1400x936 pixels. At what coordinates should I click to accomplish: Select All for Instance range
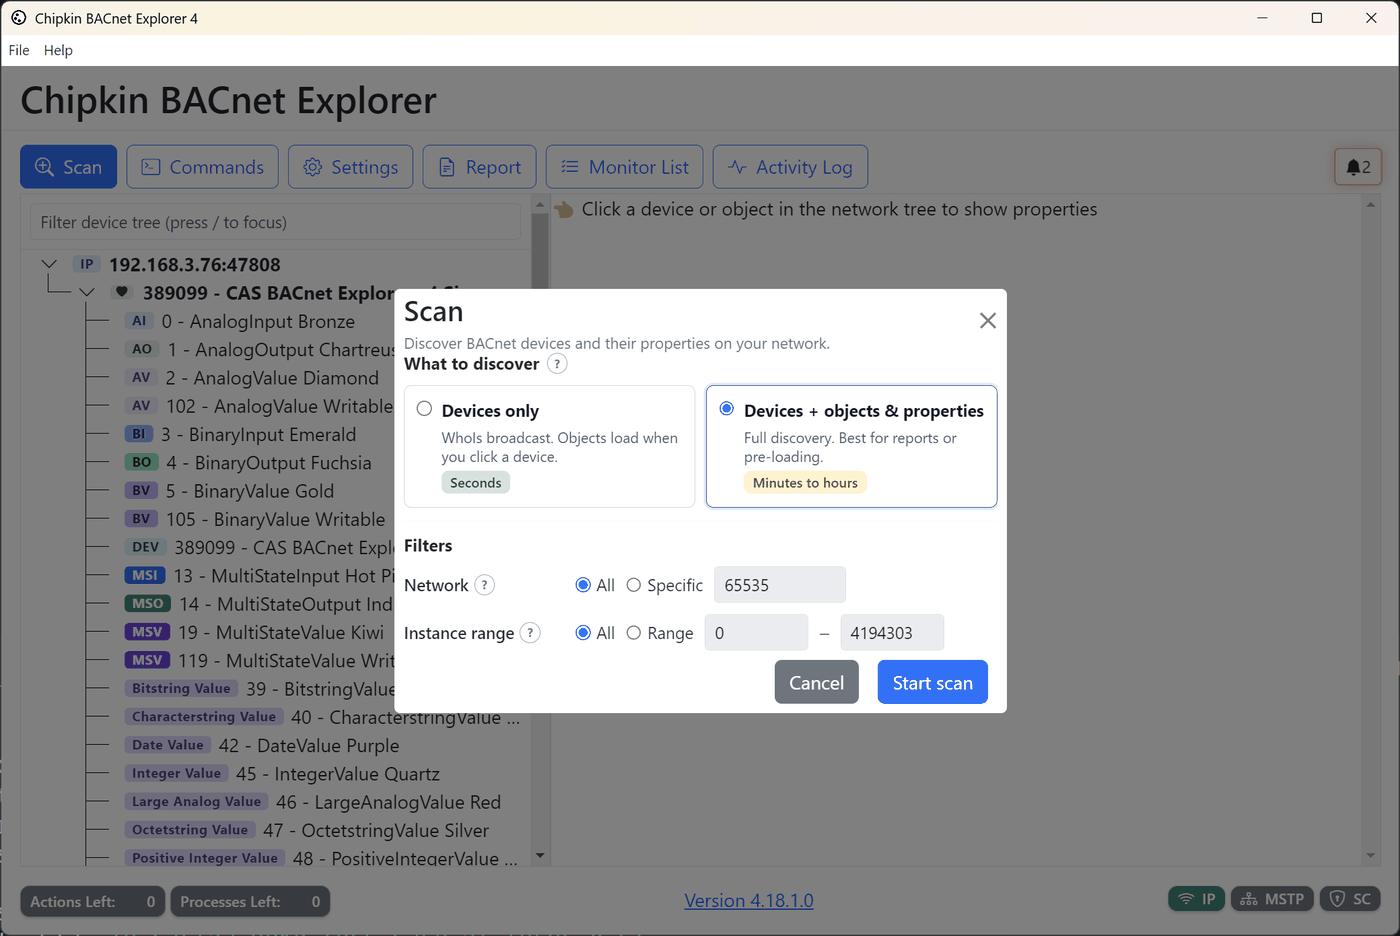pyautogui.click(x=583, y=633)
